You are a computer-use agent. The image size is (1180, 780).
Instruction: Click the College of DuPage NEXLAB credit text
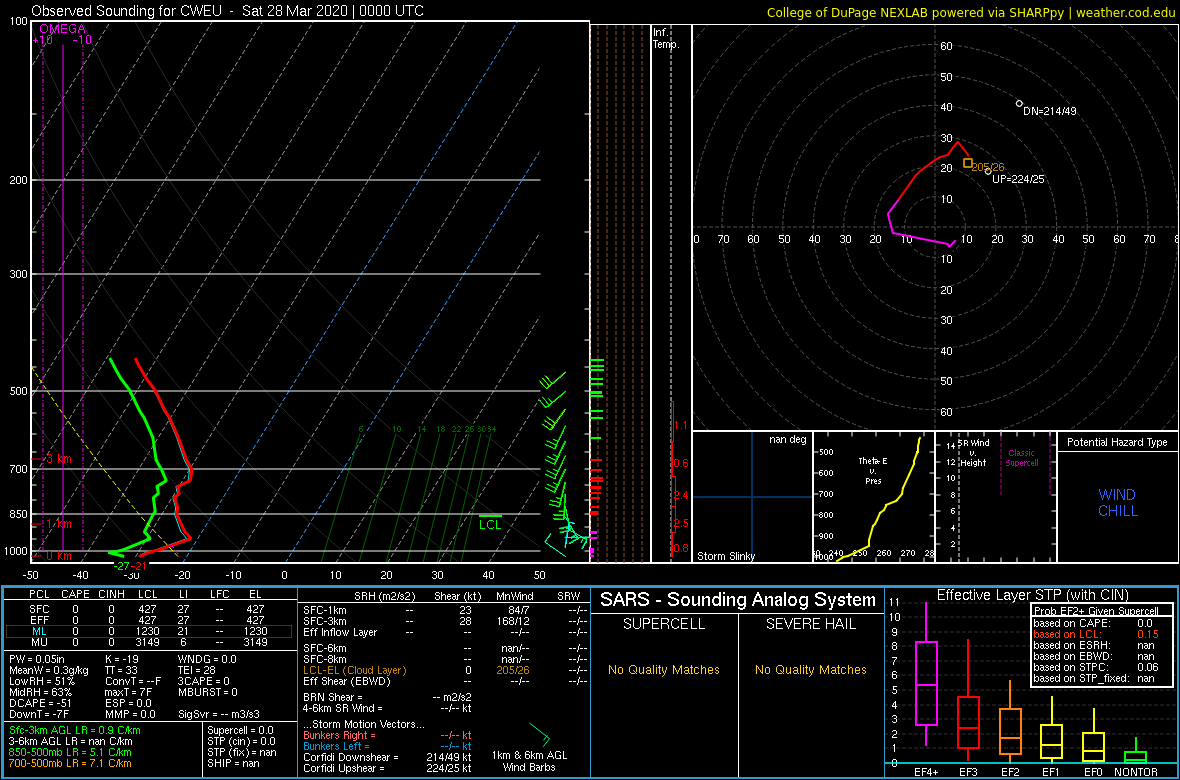(970, 12)
